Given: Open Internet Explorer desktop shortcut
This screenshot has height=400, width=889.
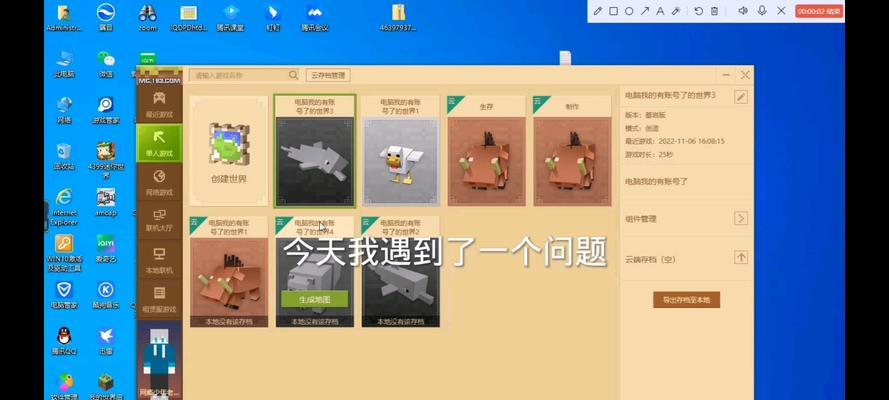Looking at the screenshot, I should pos(64,206).
